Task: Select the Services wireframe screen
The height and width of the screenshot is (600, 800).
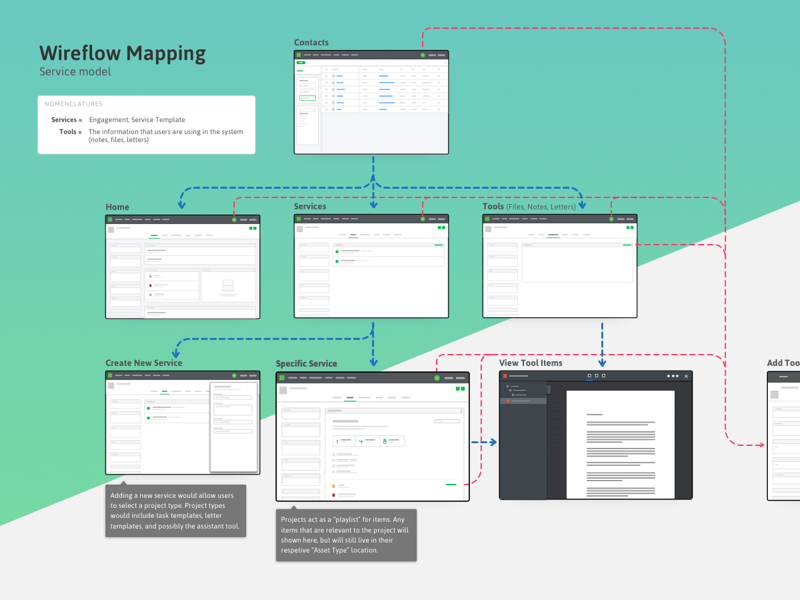Action: [x=371, y=266]
